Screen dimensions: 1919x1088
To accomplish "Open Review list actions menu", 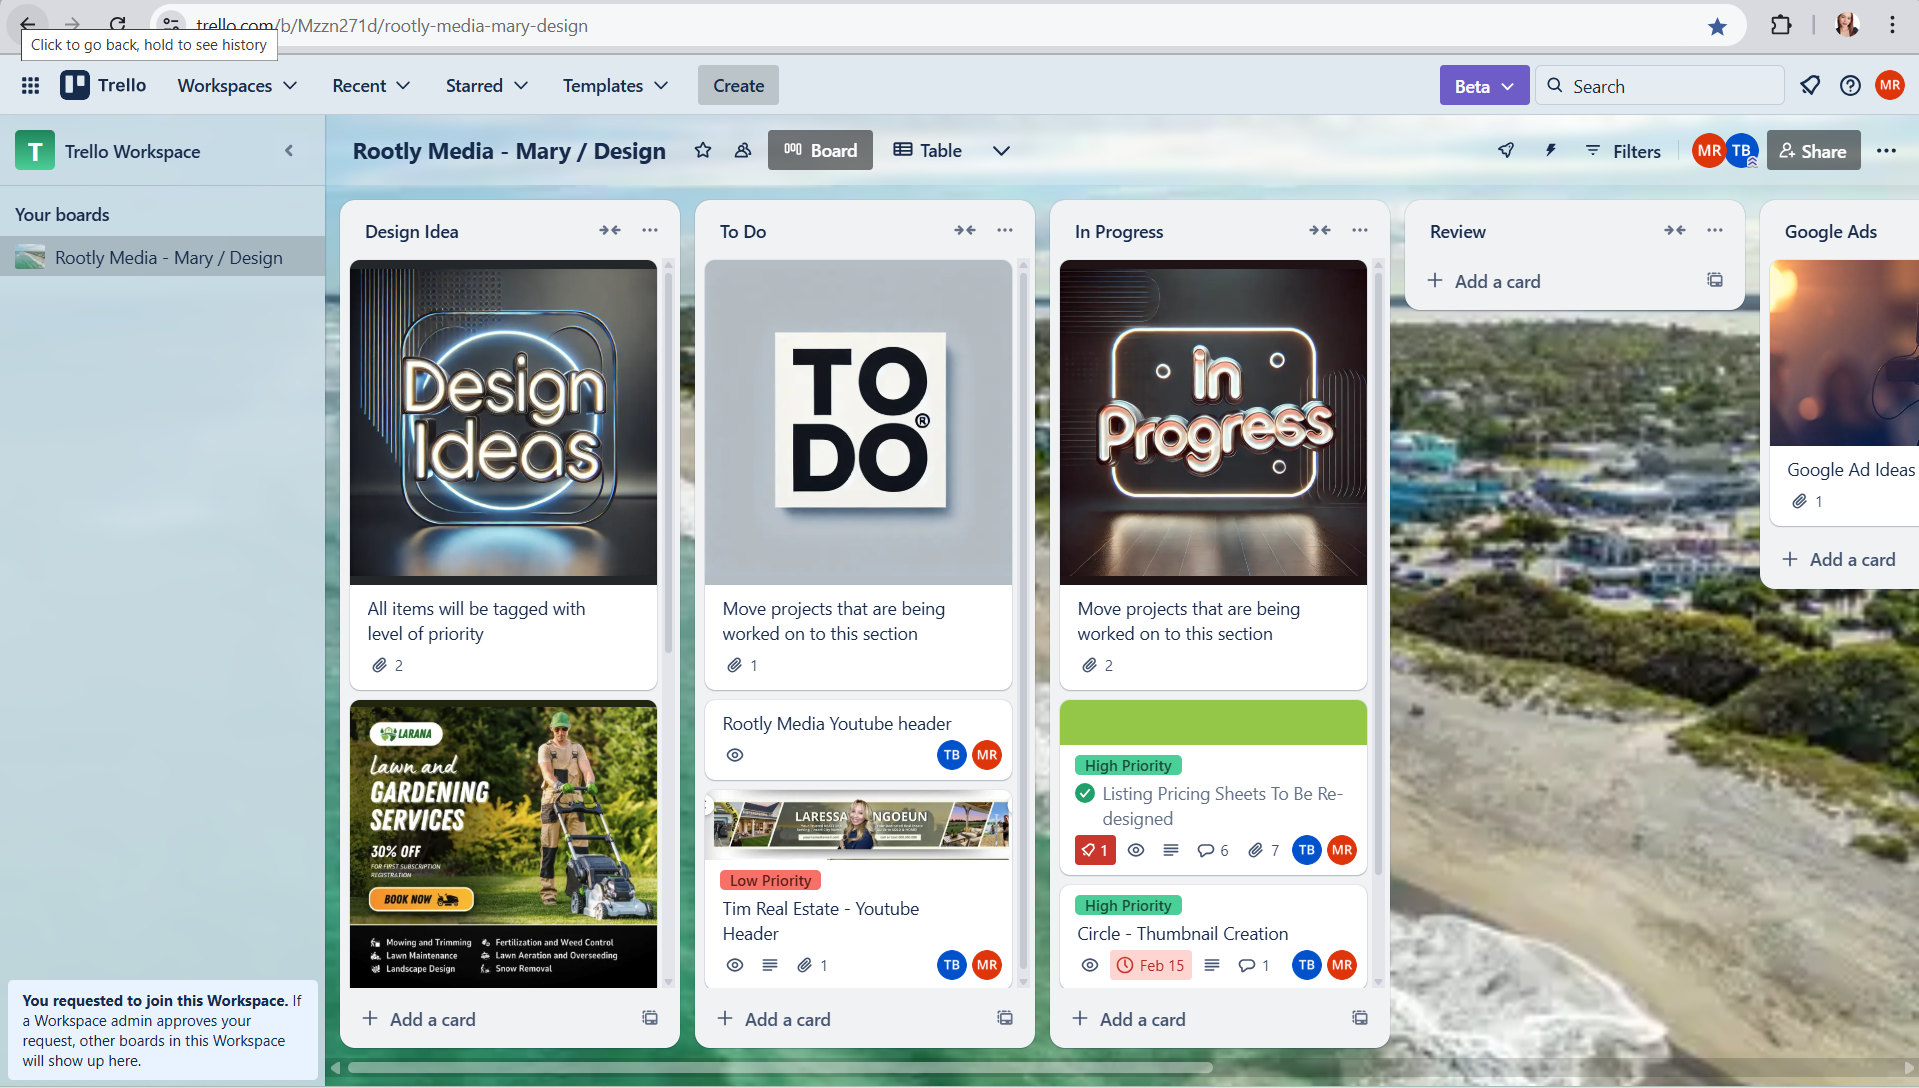I will (x=1715, y=231).
